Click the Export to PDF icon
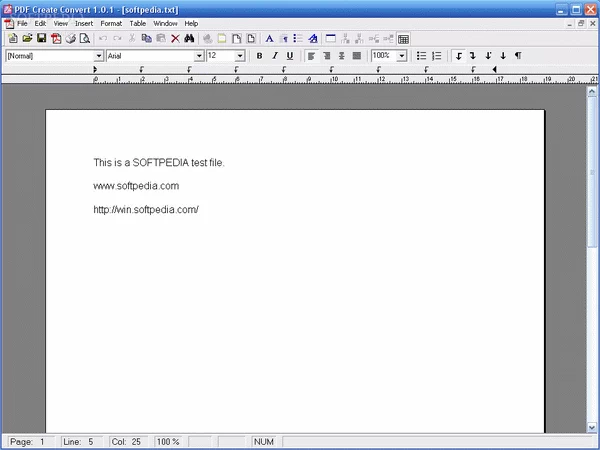 point(56,38)
